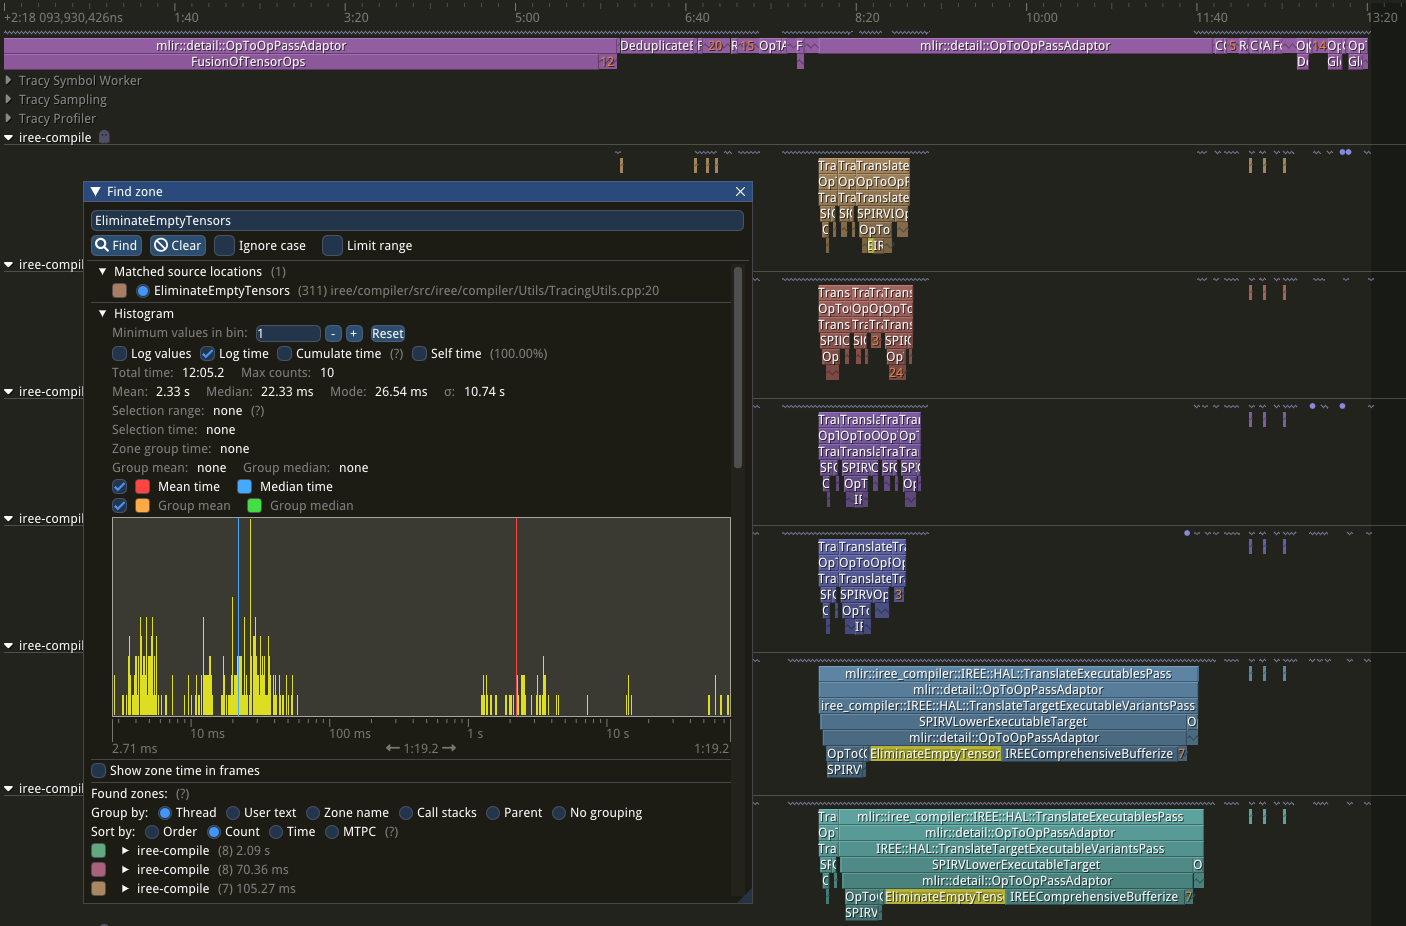
Task: Group found zones by Zone name
Action: click(313, 813)
